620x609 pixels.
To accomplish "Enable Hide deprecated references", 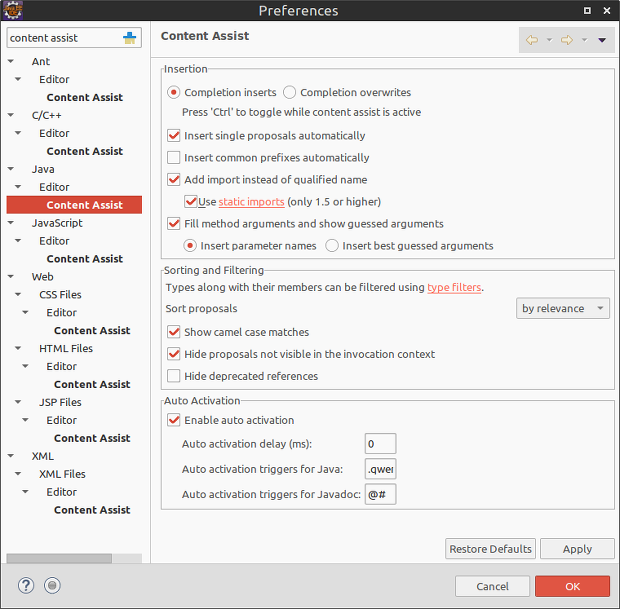I will tap(174, 376).
